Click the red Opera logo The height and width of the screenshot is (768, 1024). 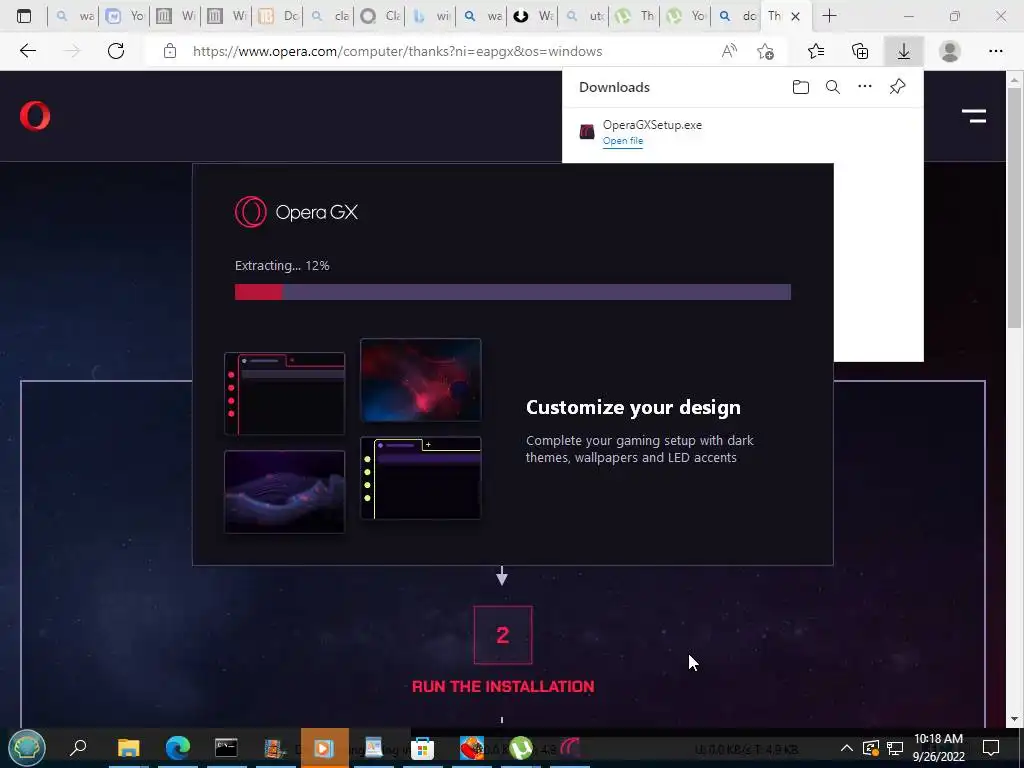tap(35, 116)
